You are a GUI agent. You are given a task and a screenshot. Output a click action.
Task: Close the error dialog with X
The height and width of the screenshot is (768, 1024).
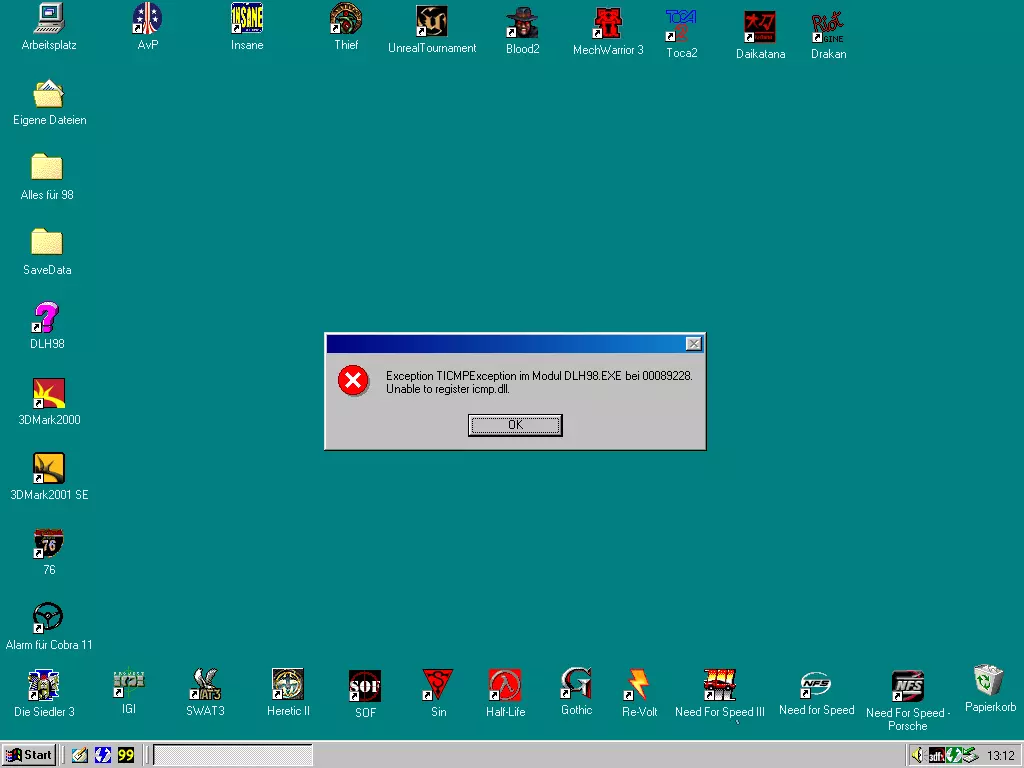694,344
